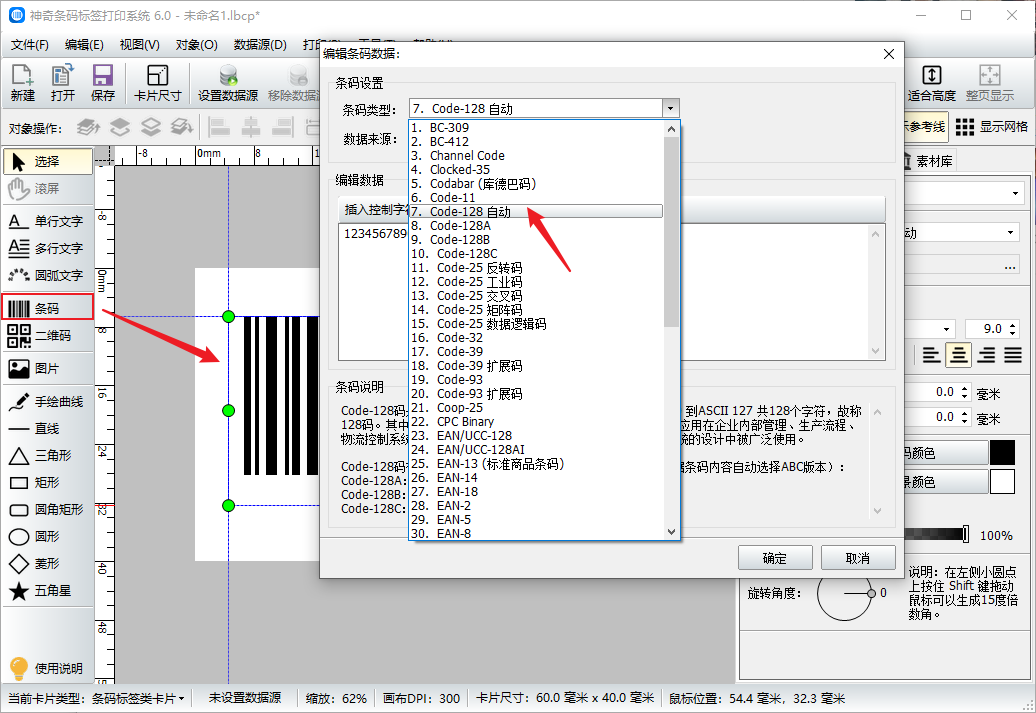The height and width of the screenshot is (713, 1036).
Task: Toggle 显示网格 grid display
Action: (992, 127)
